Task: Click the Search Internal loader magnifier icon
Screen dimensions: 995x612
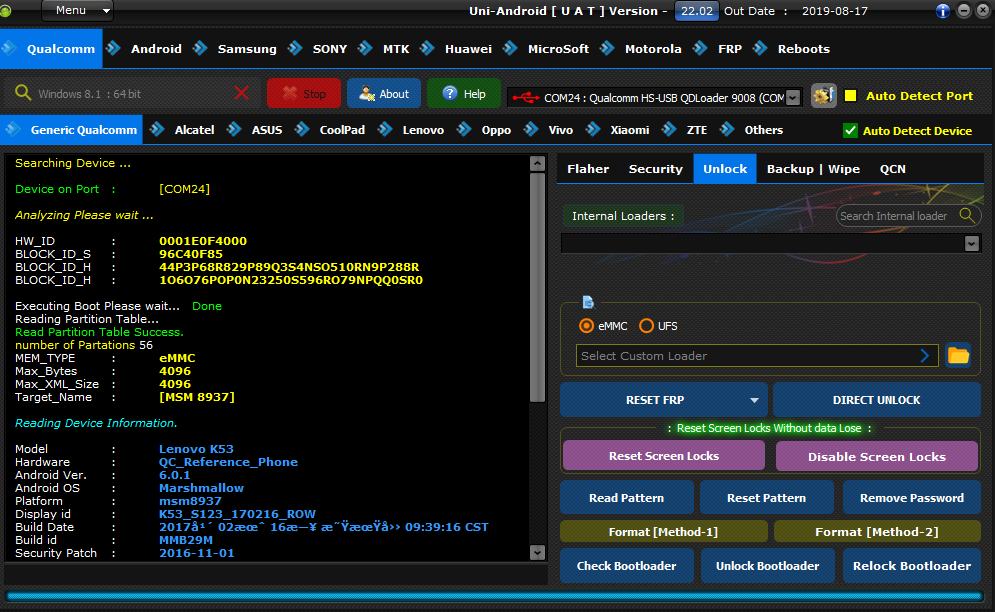Action: [967, 215]
